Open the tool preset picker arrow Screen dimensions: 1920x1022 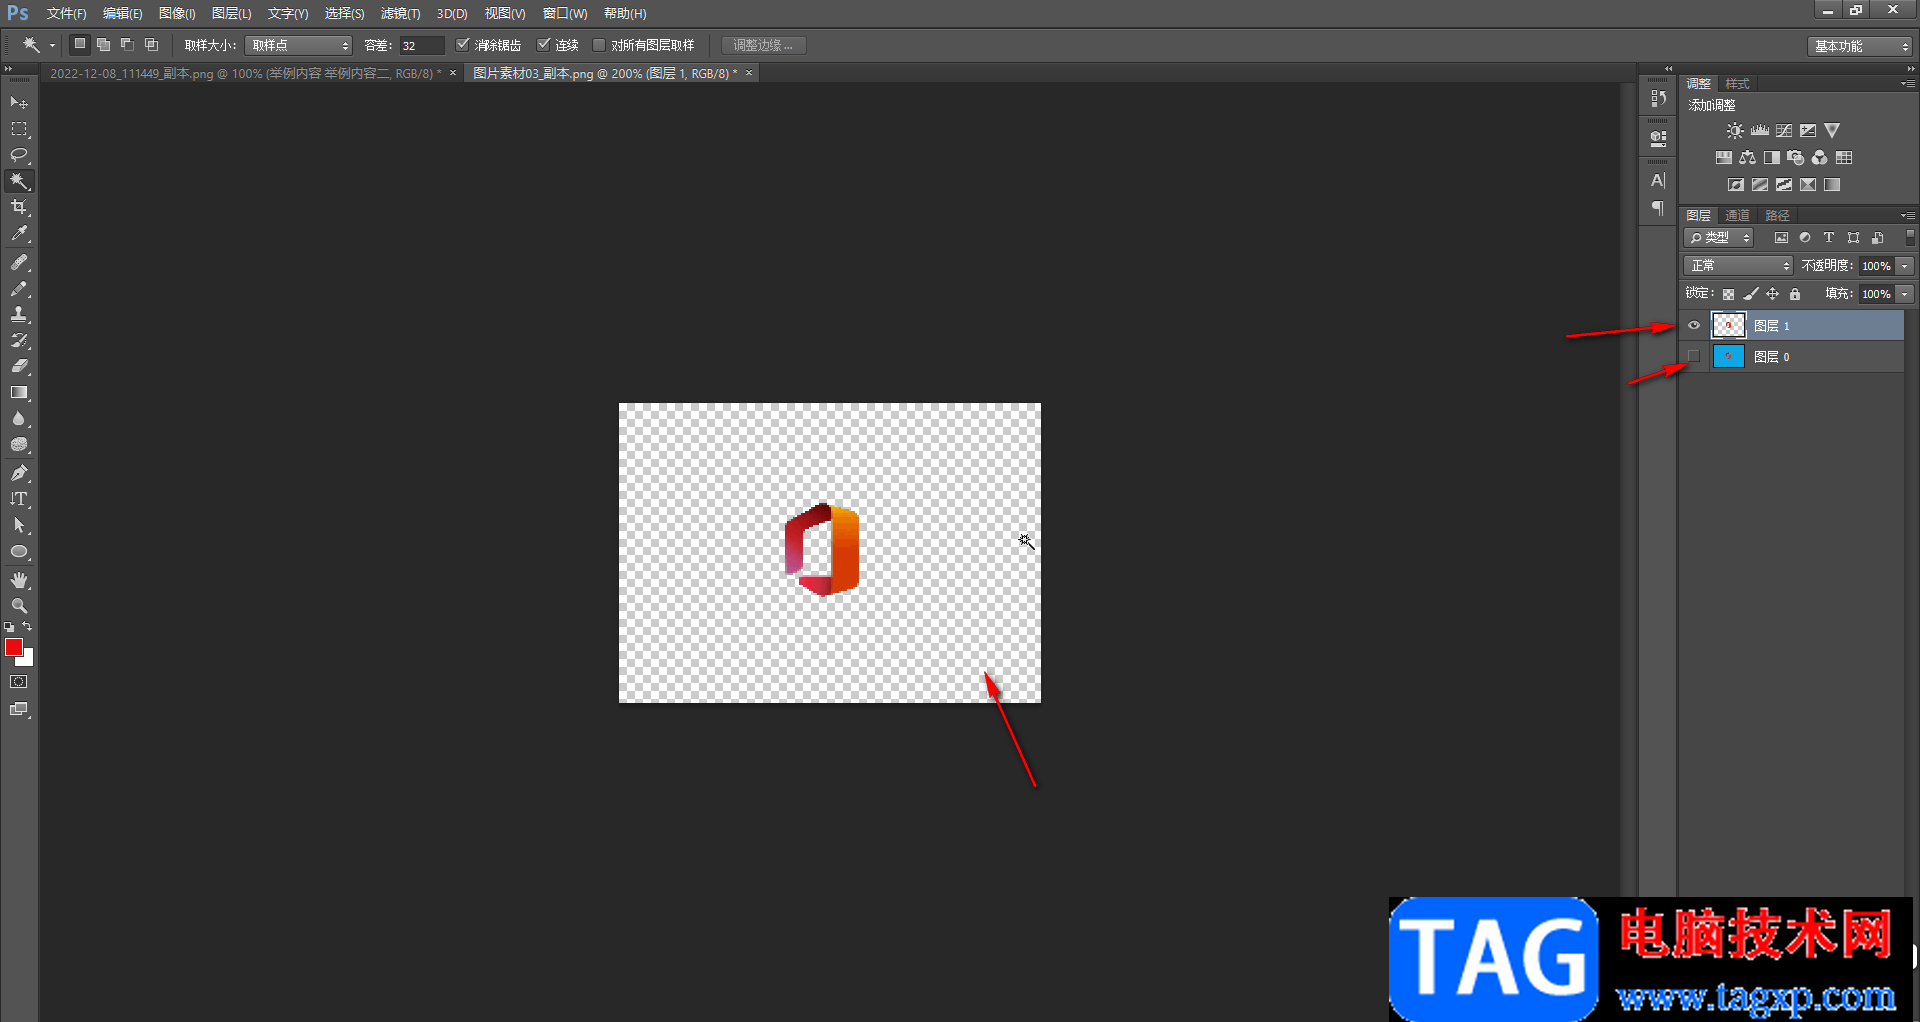coord(52,45)
